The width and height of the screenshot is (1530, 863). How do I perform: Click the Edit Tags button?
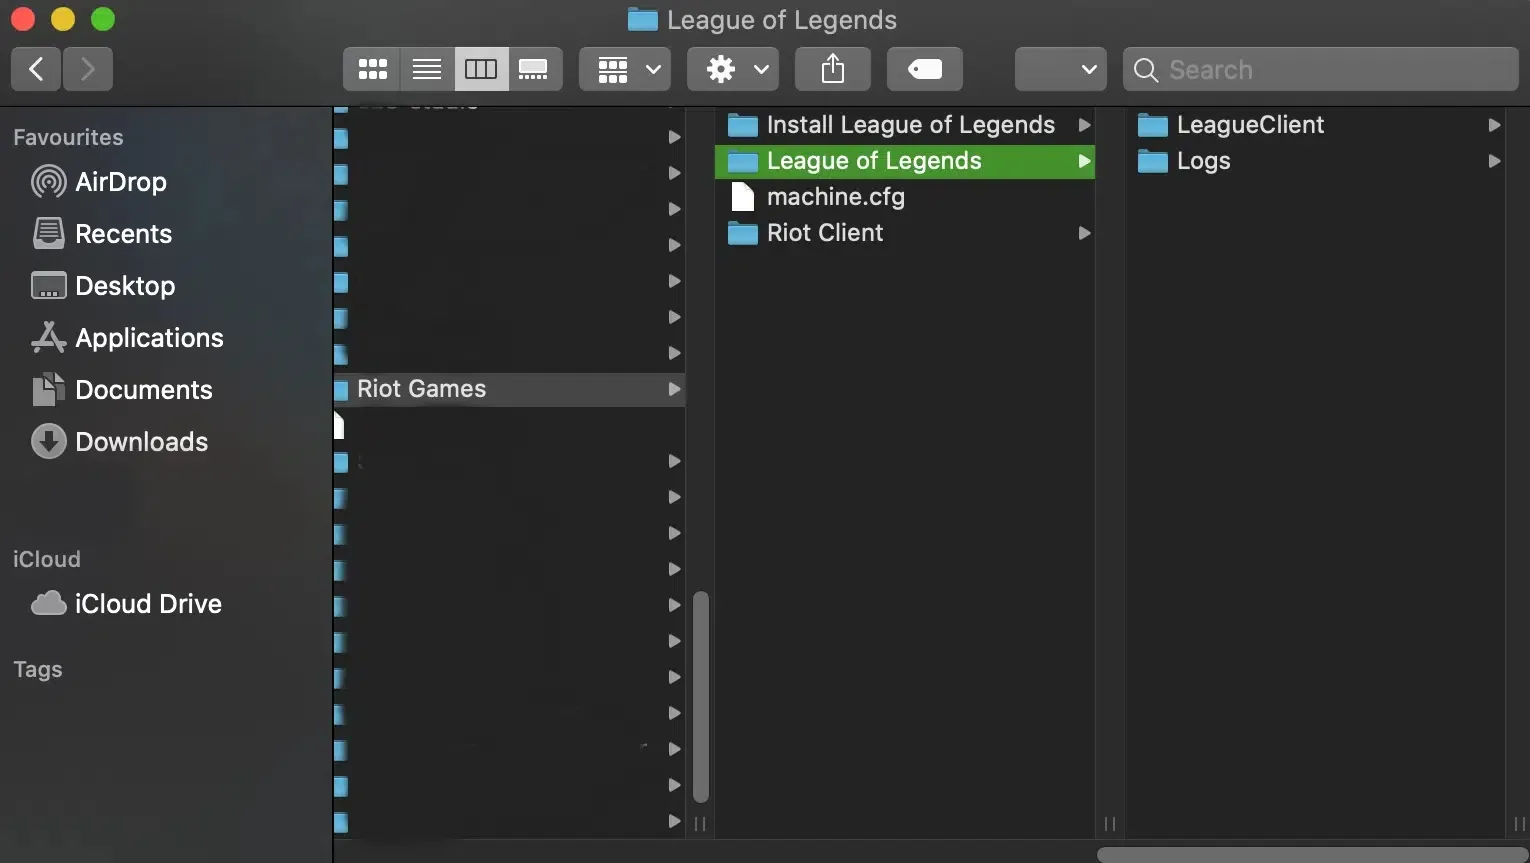[925, 69]
